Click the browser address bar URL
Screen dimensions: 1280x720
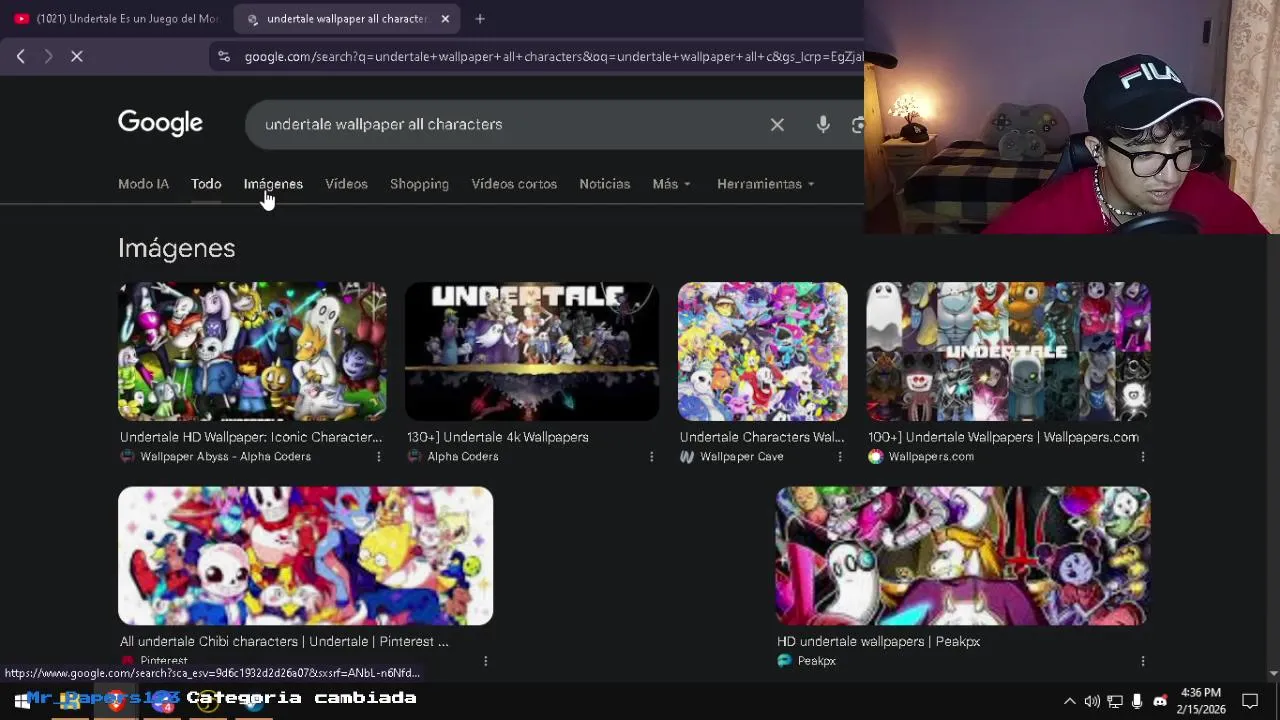click(553, 57)
